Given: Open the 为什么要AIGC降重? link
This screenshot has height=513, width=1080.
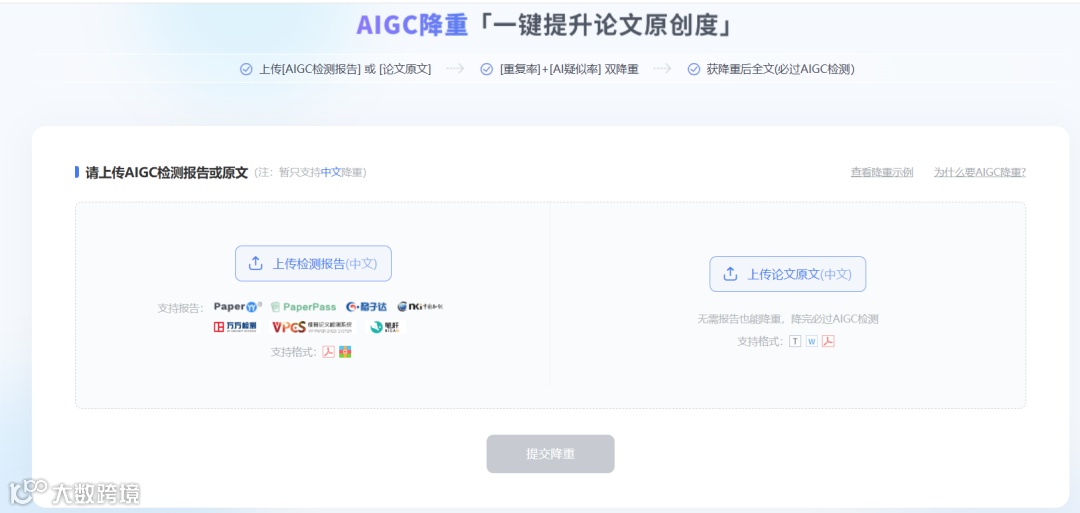Looking at the screenshot, I should pos(979,172).
